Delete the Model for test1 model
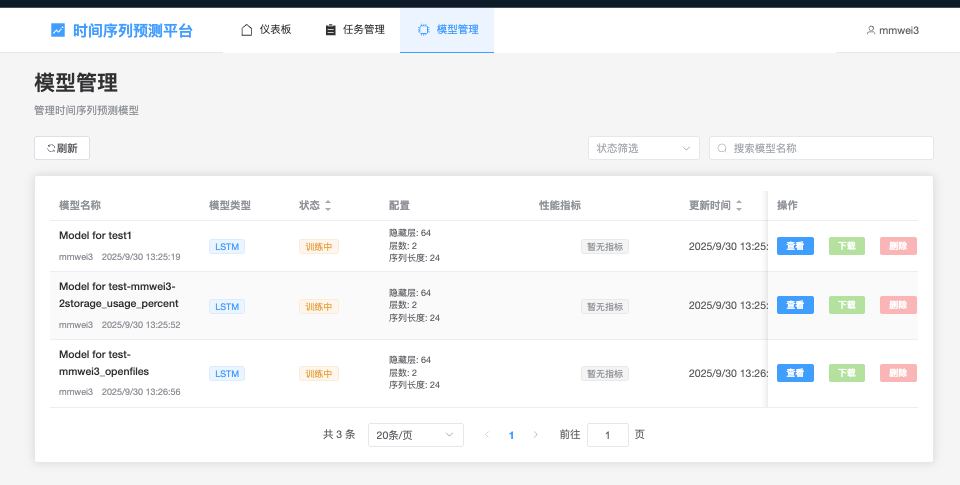Viewport: 960px width, 485px height. (x=898, y=246)
